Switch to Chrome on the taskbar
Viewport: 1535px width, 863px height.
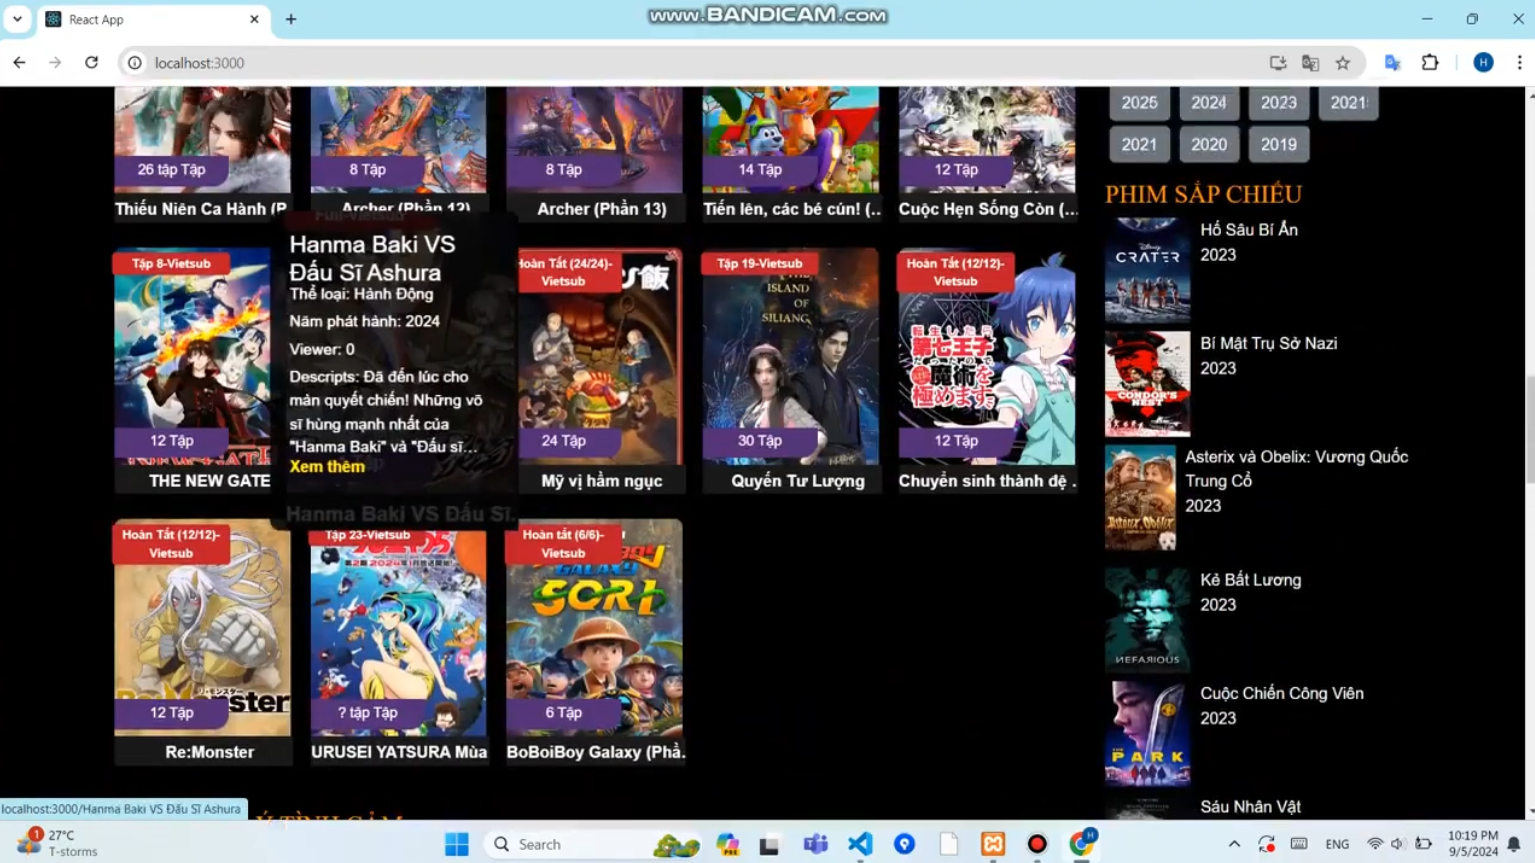pos(1081,844)
